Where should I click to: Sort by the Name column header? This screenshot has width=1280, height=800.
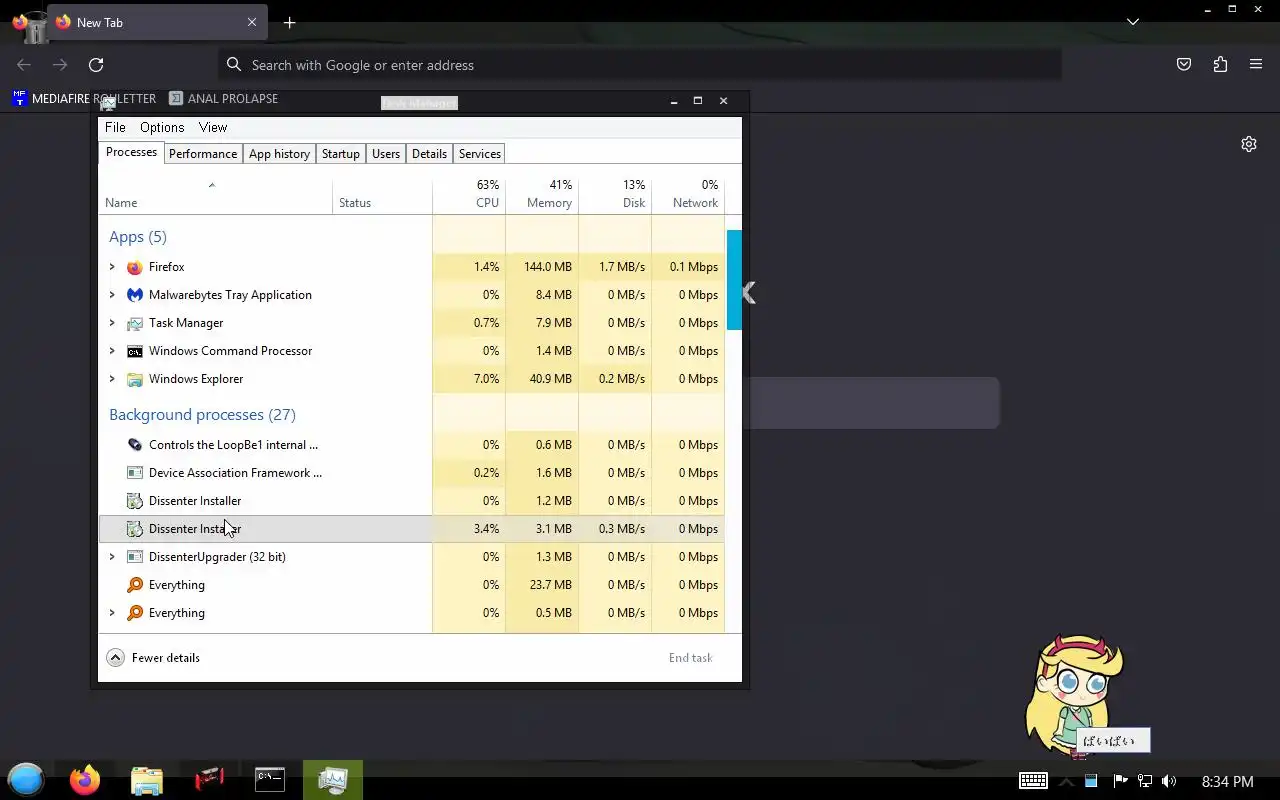[x=216, y=194]
